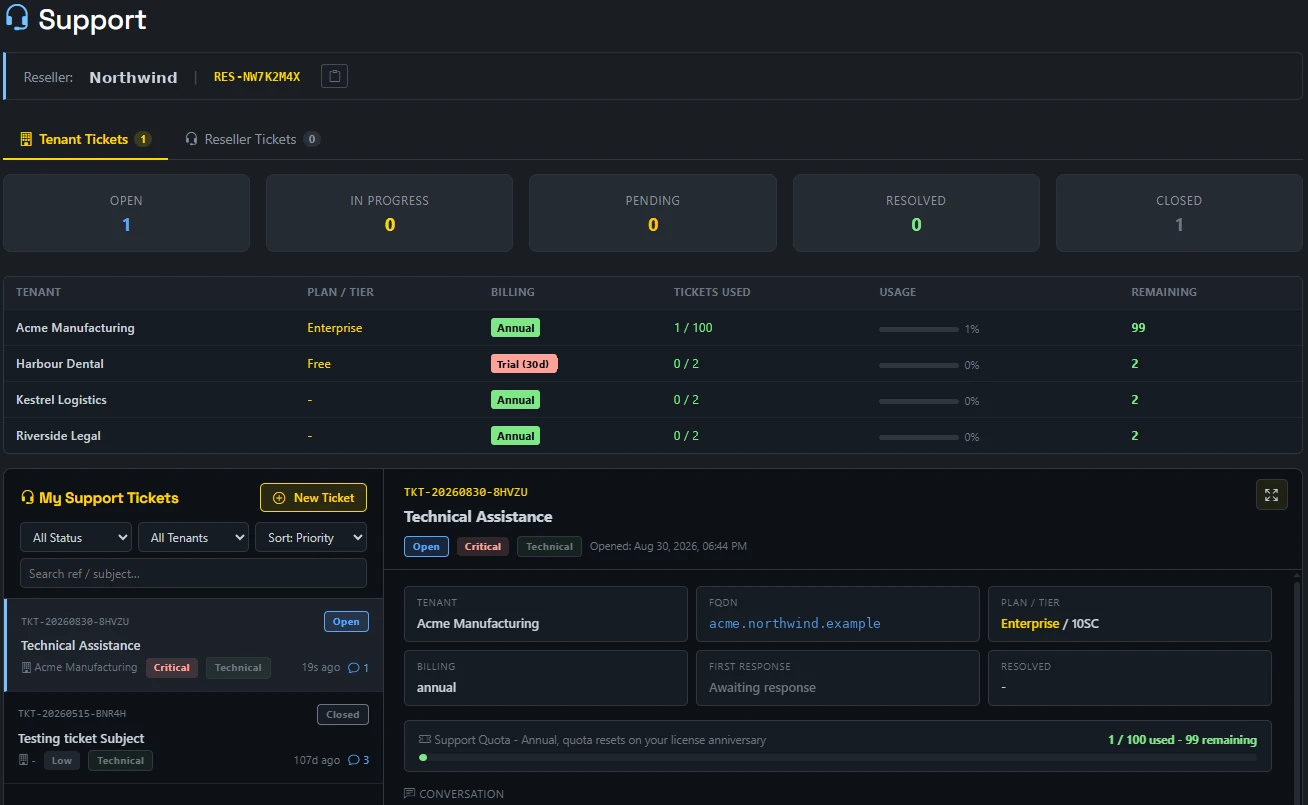This screenshot has height=805, width=1308.
Task: Click the Tenant column header
Action: coord(38,292)
